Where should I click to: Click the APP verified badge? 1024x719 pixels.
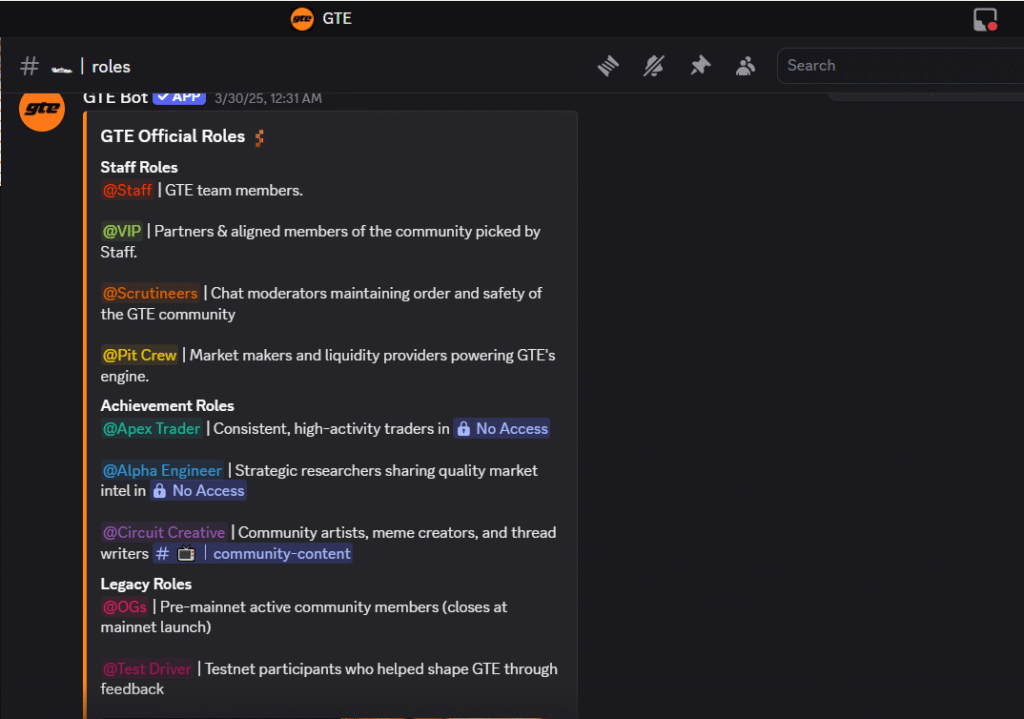(179, 97)
